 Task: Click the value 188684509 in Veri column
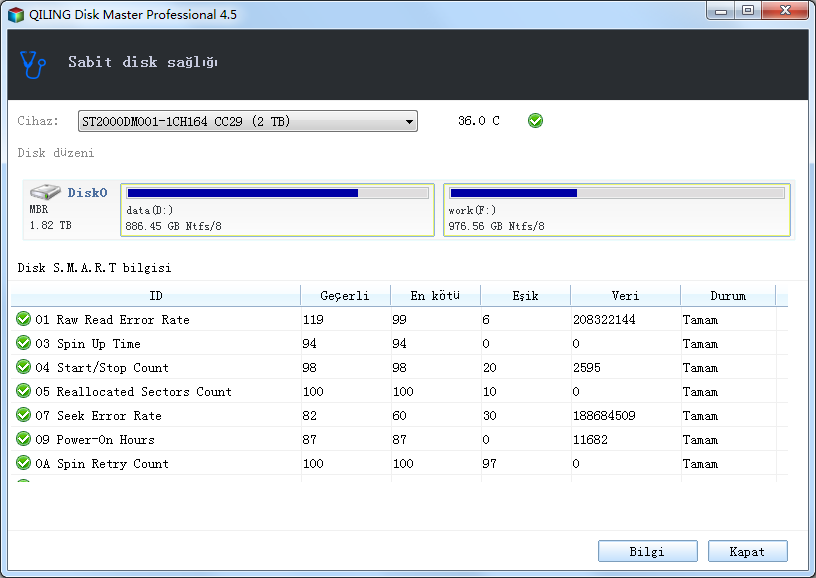pos(604,415)
